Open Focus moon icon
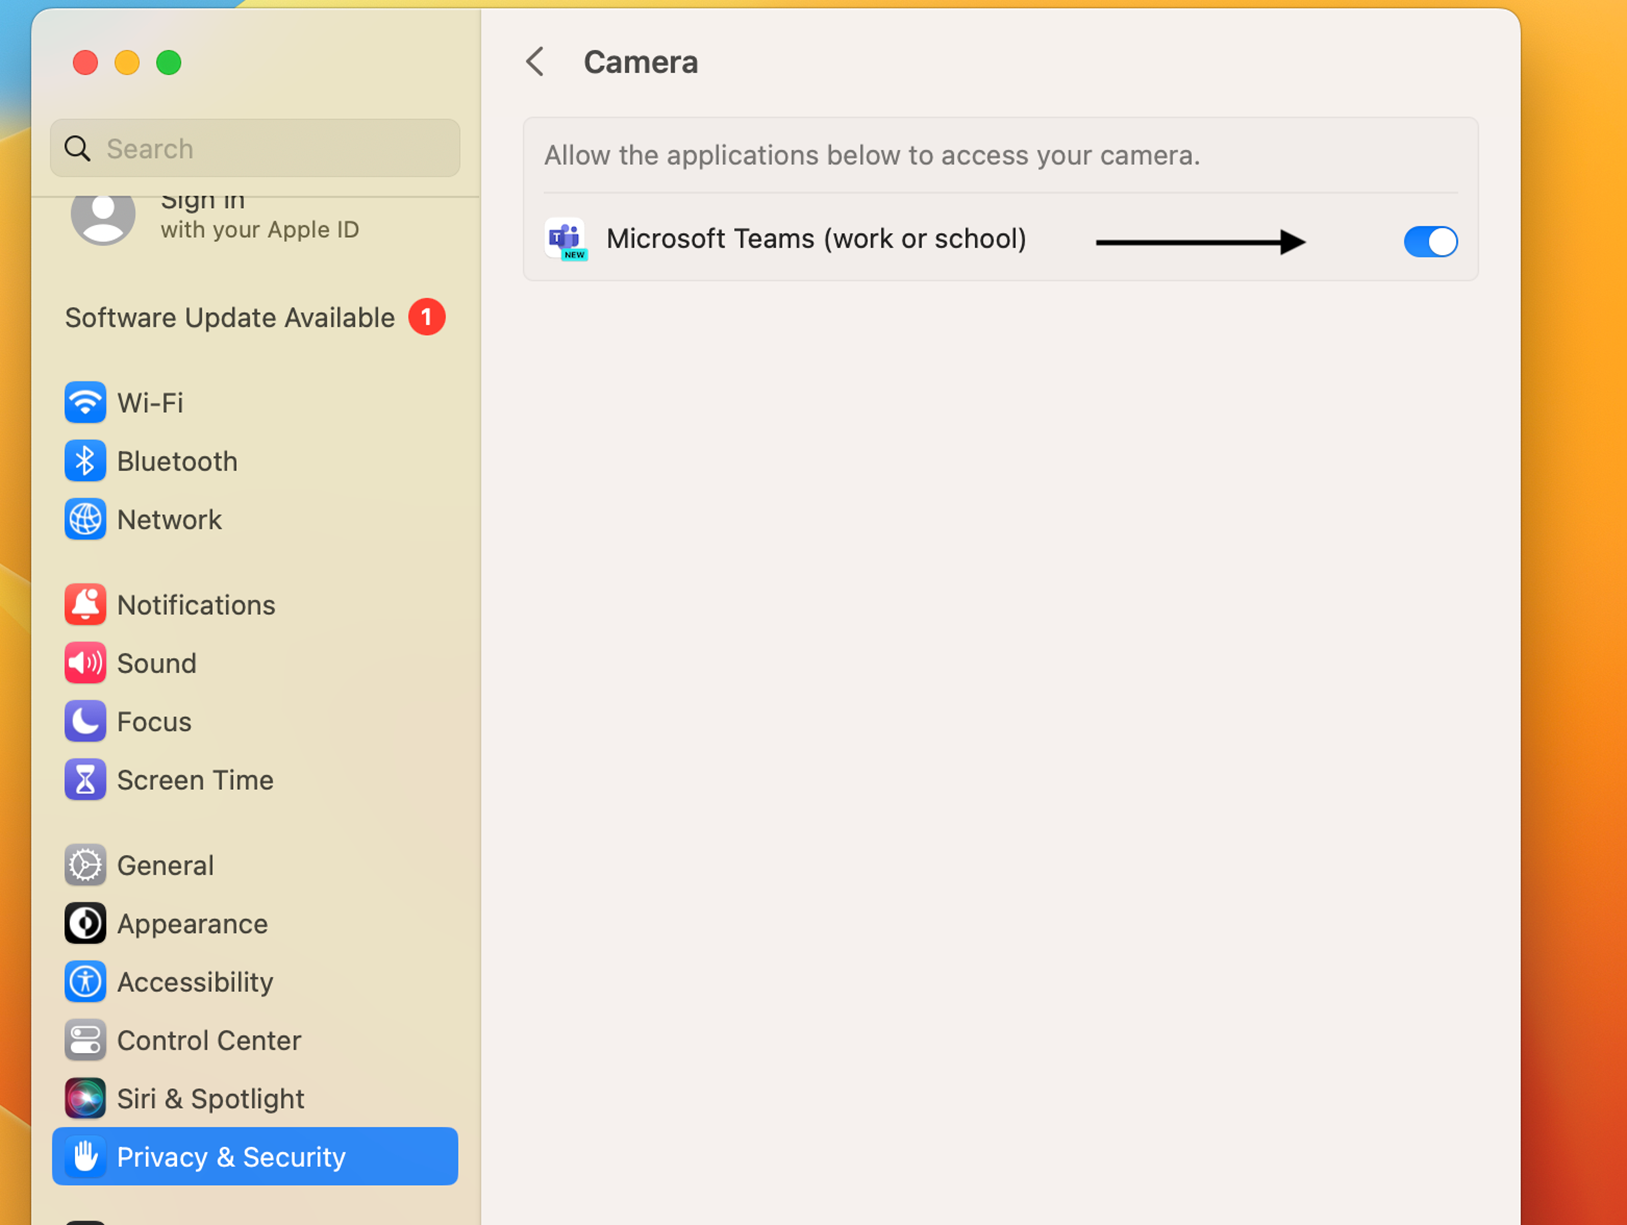 click(85, 721)
